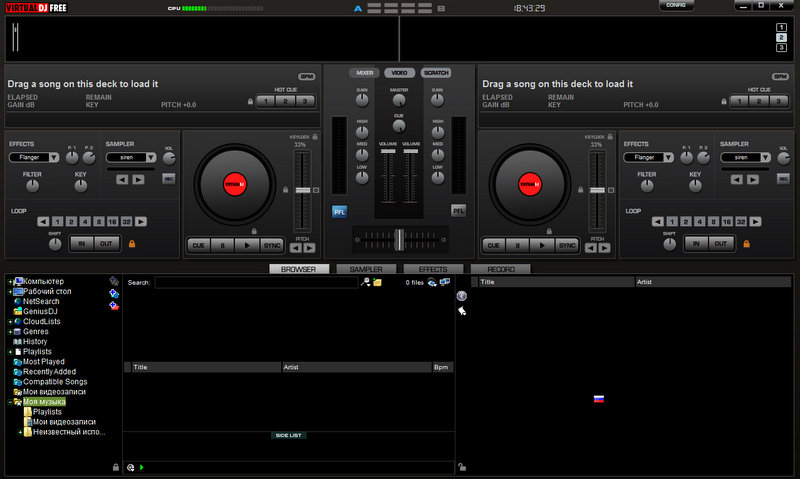The width and height of the screenshot is (800, 479).
Task: Select waveform layout 1 button
Action: coord(781,28)
